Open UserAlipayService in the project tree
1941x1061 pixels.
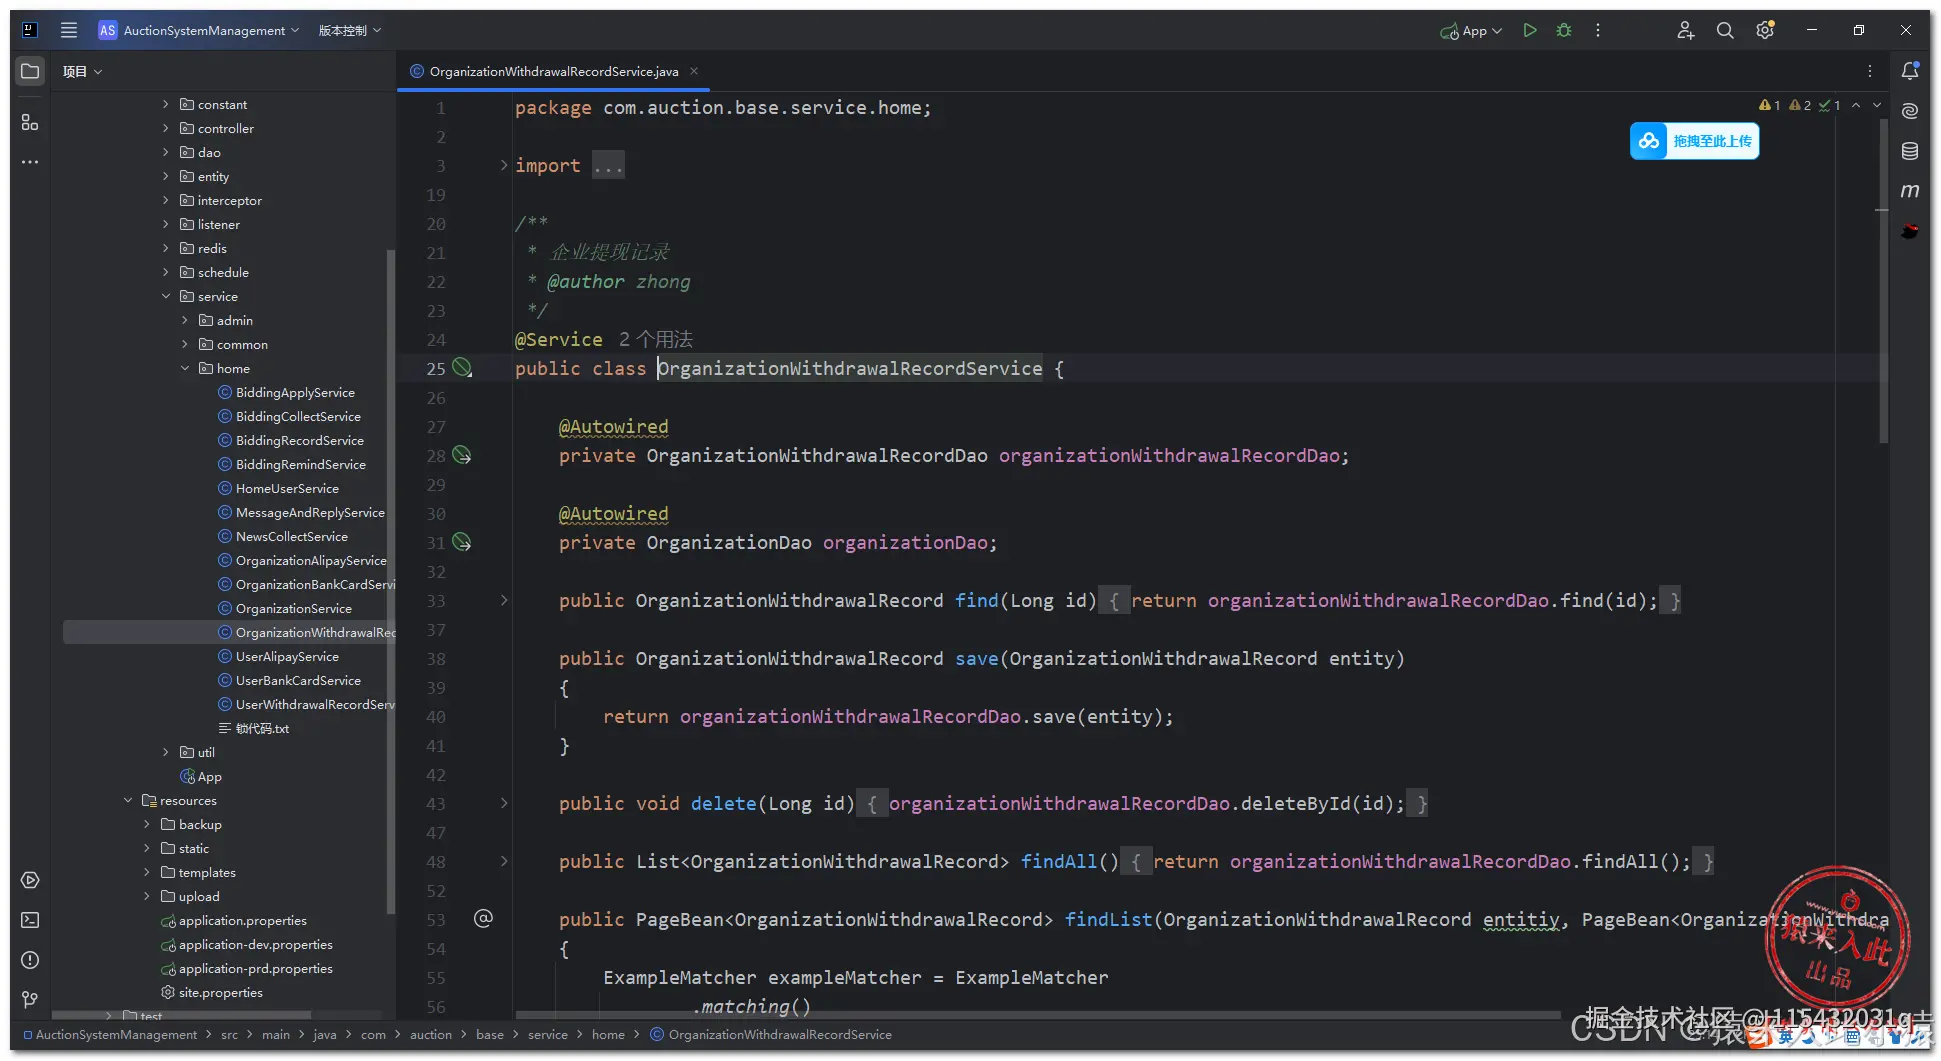click(287, 656)
